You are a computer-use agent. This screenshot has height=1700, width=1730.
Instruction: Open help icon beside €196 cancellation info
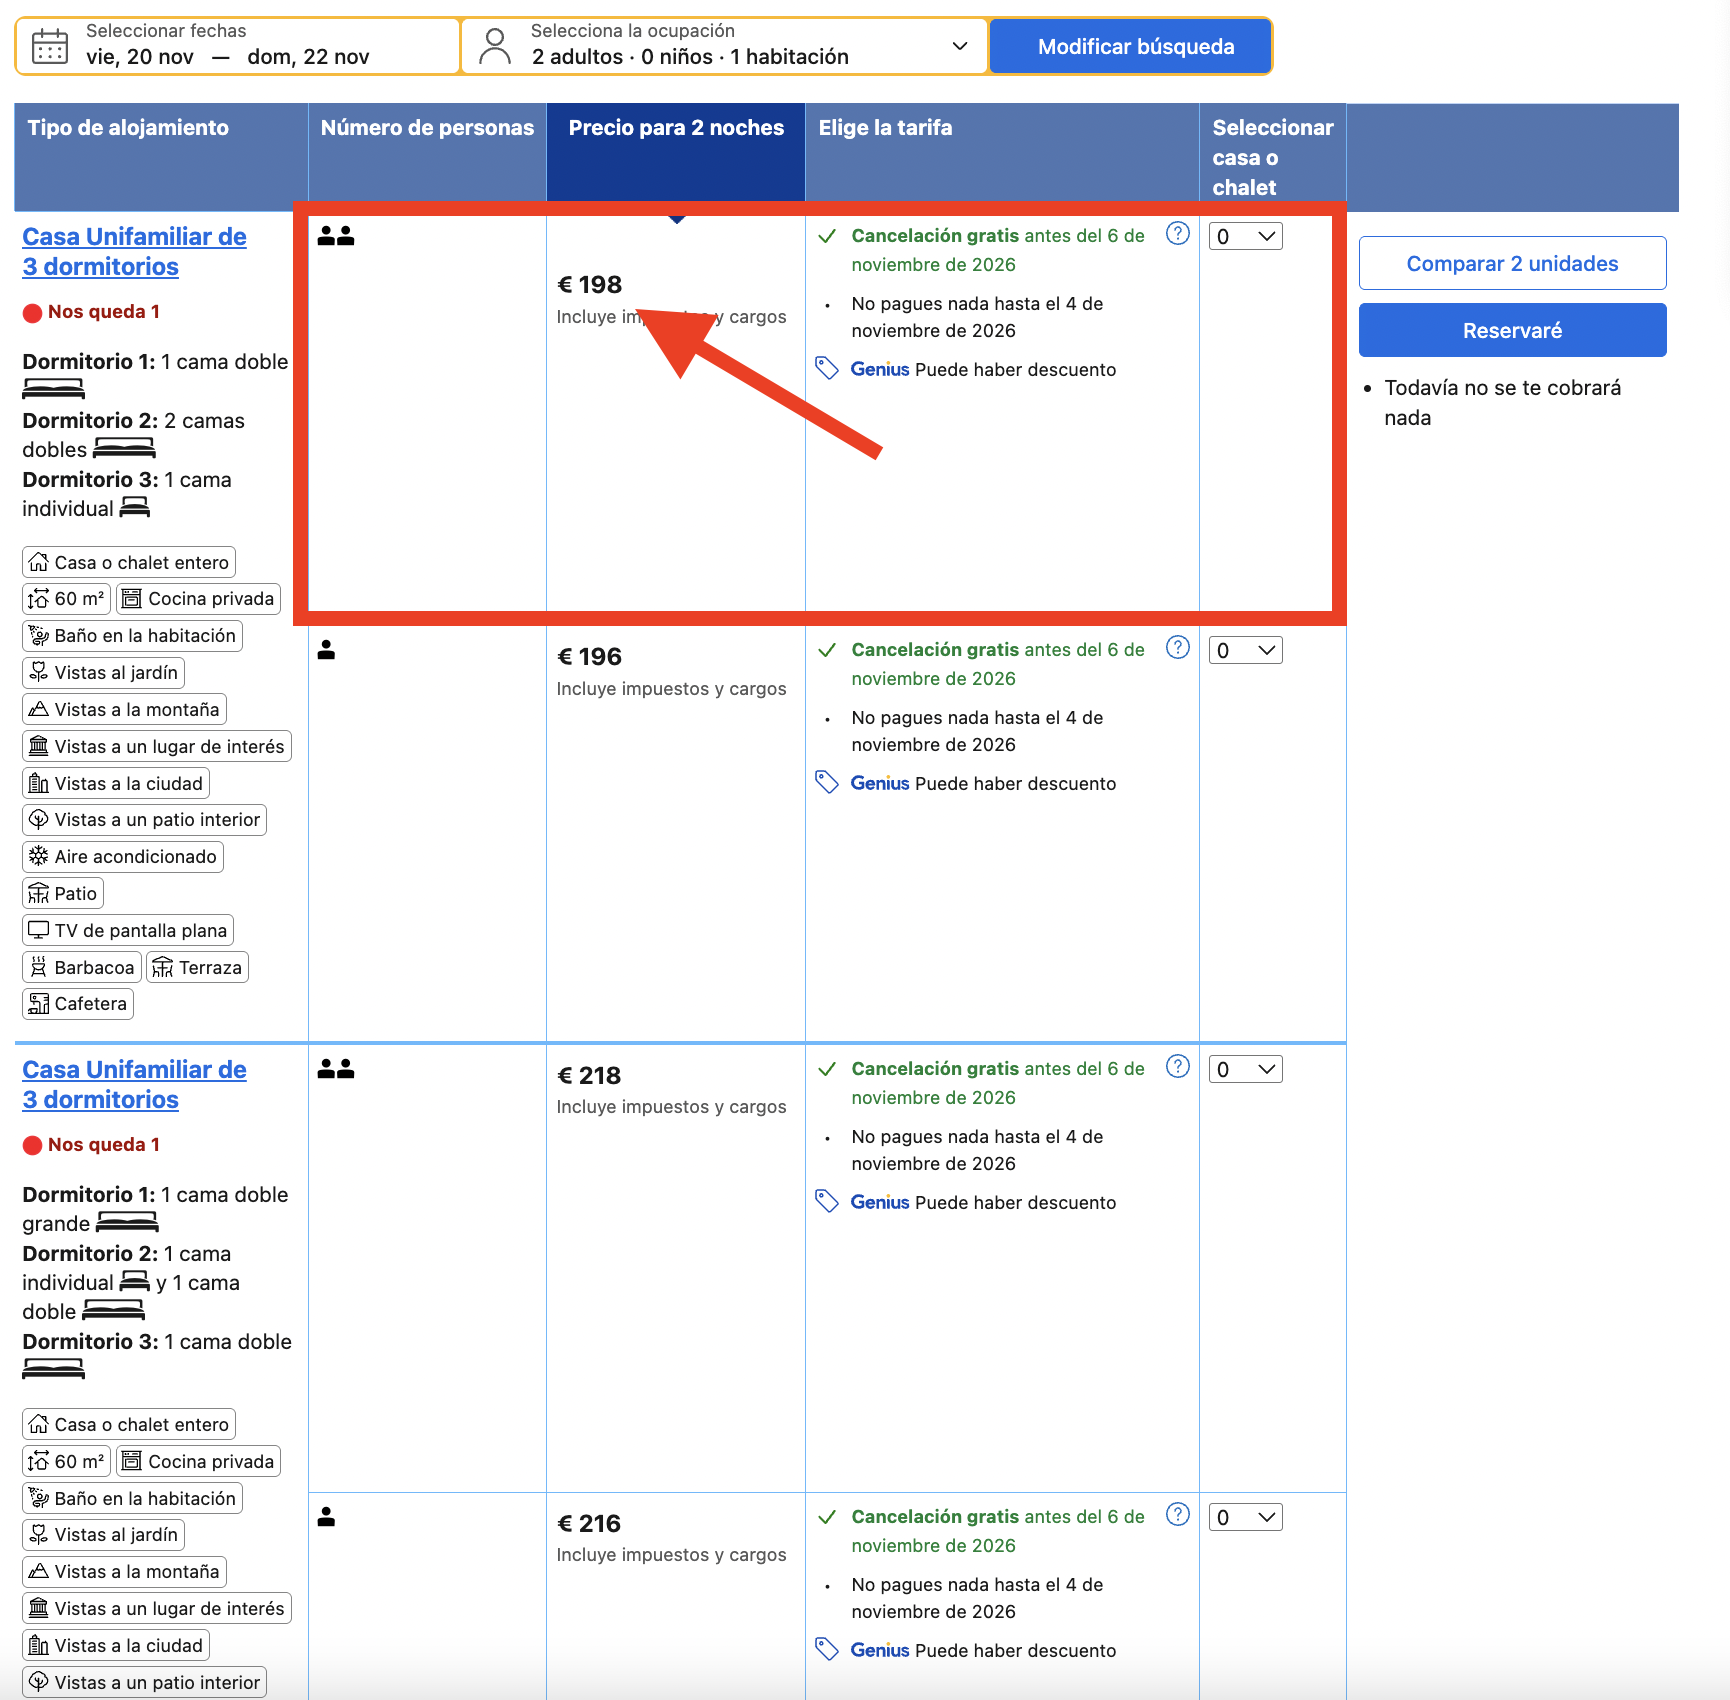point(1178,648)
